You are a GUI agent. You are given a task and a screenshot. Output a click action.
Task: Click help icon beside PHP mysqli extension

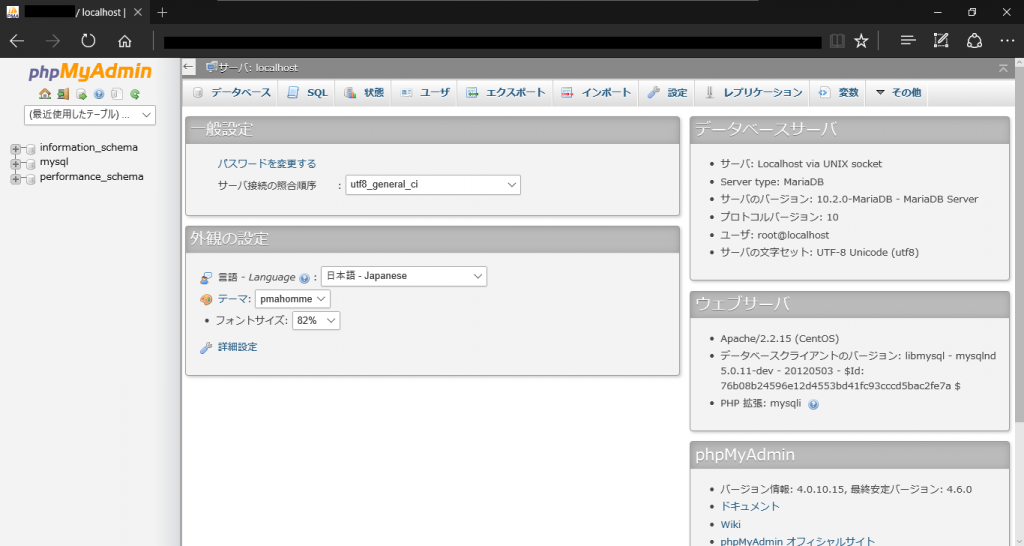[x=813, y=404]
